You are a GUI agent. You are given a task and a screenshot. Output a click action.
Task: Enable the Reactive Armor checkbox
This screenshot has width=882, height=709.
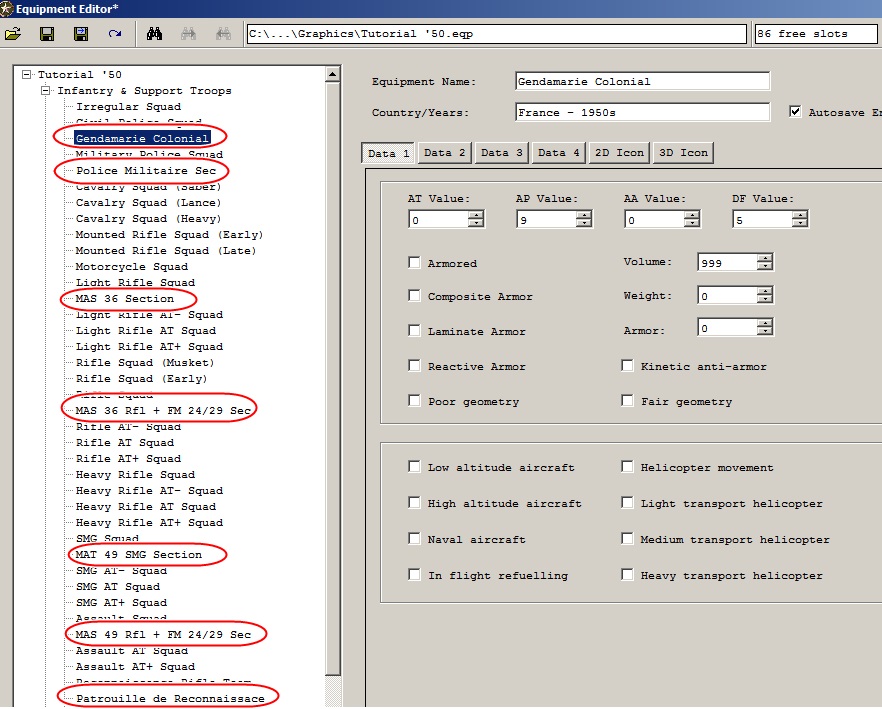click(x=415, y=365)
